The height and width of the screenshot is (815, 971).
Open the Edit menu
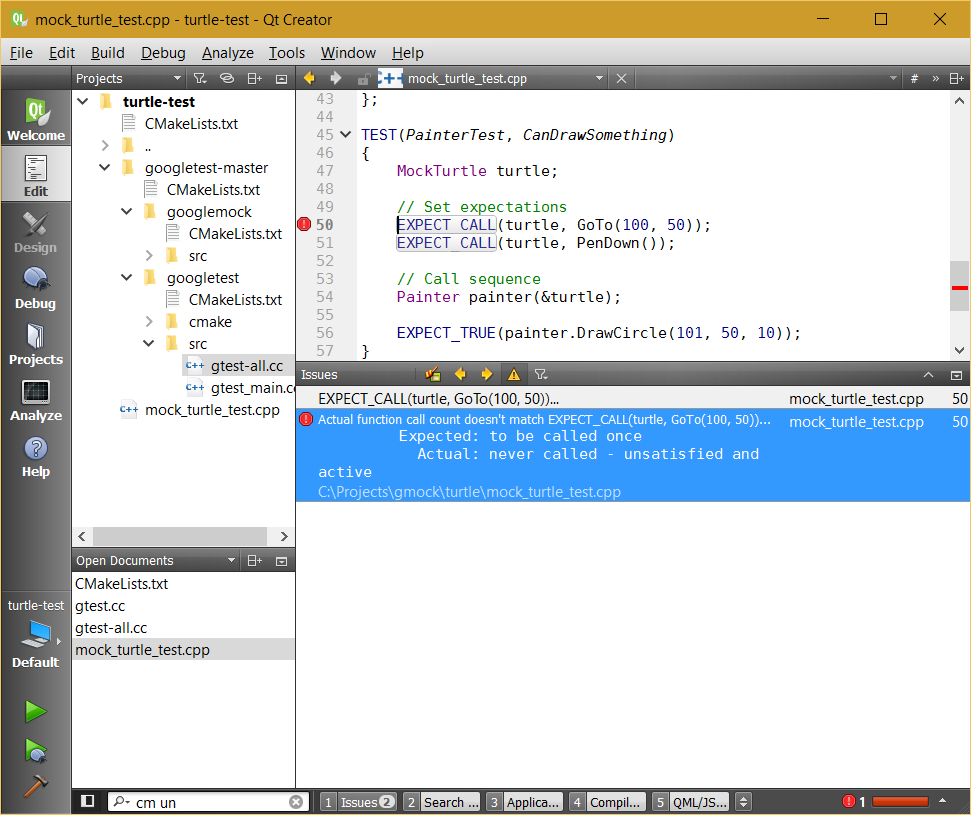point(61,53)
